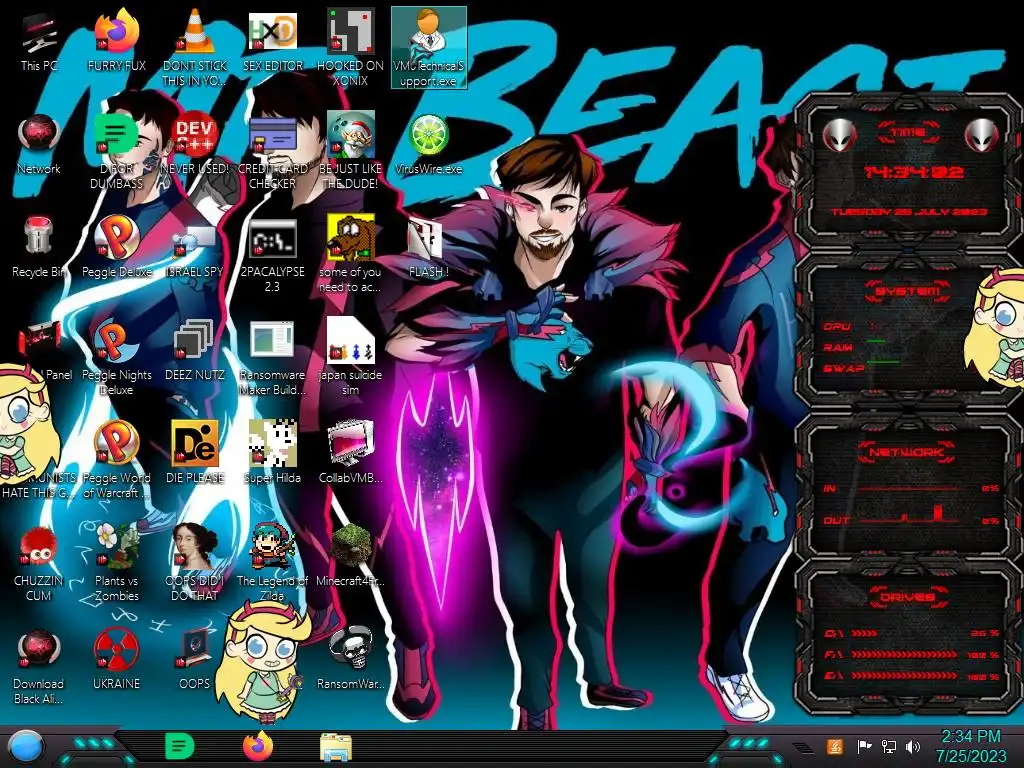Viewport: 1024px width, 768px height.
Task: Open the UKRAINE radiation icon shortcut
Action: 116,660
